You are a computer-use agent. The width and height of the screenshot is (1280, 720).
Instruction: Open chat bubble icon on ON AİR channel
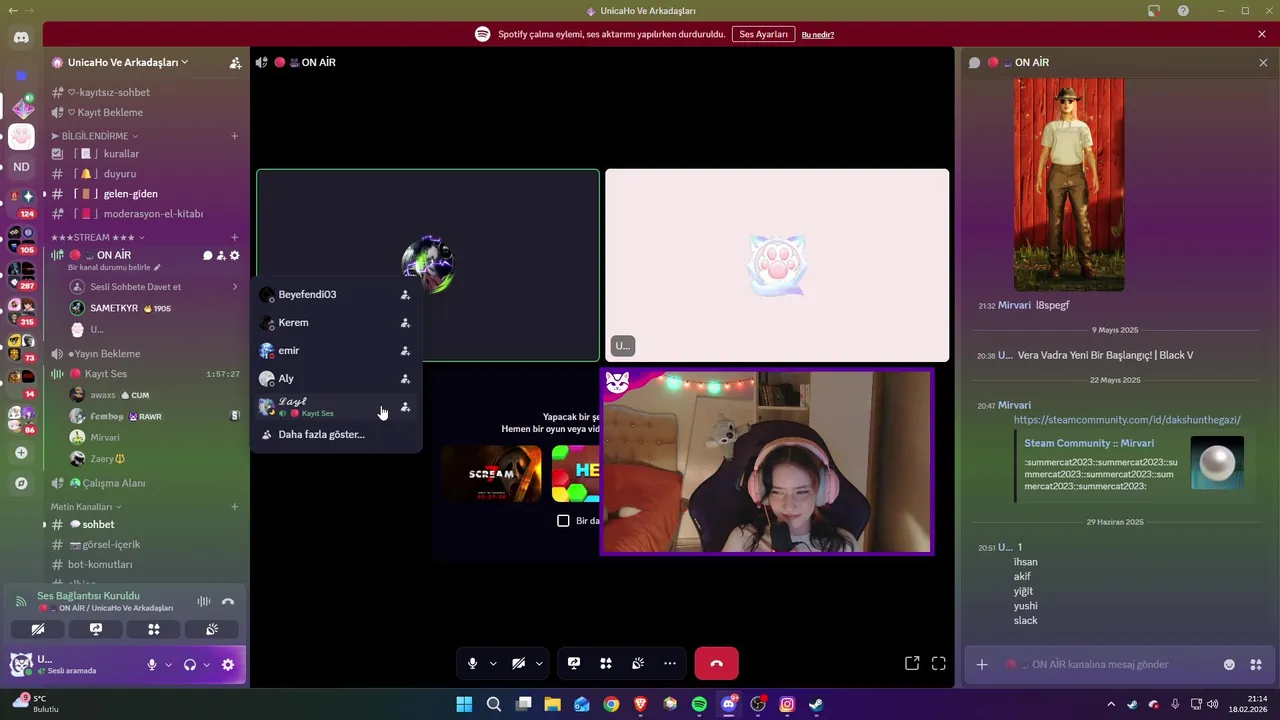(x=208, y=255)
